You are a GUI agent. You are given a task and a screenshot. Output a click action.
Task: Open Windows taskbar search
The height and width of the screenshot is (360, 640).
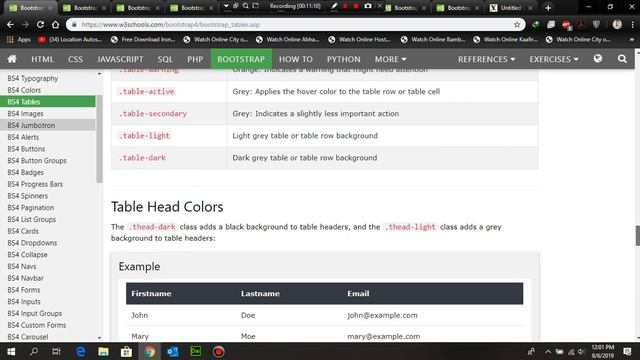(34, 351)
